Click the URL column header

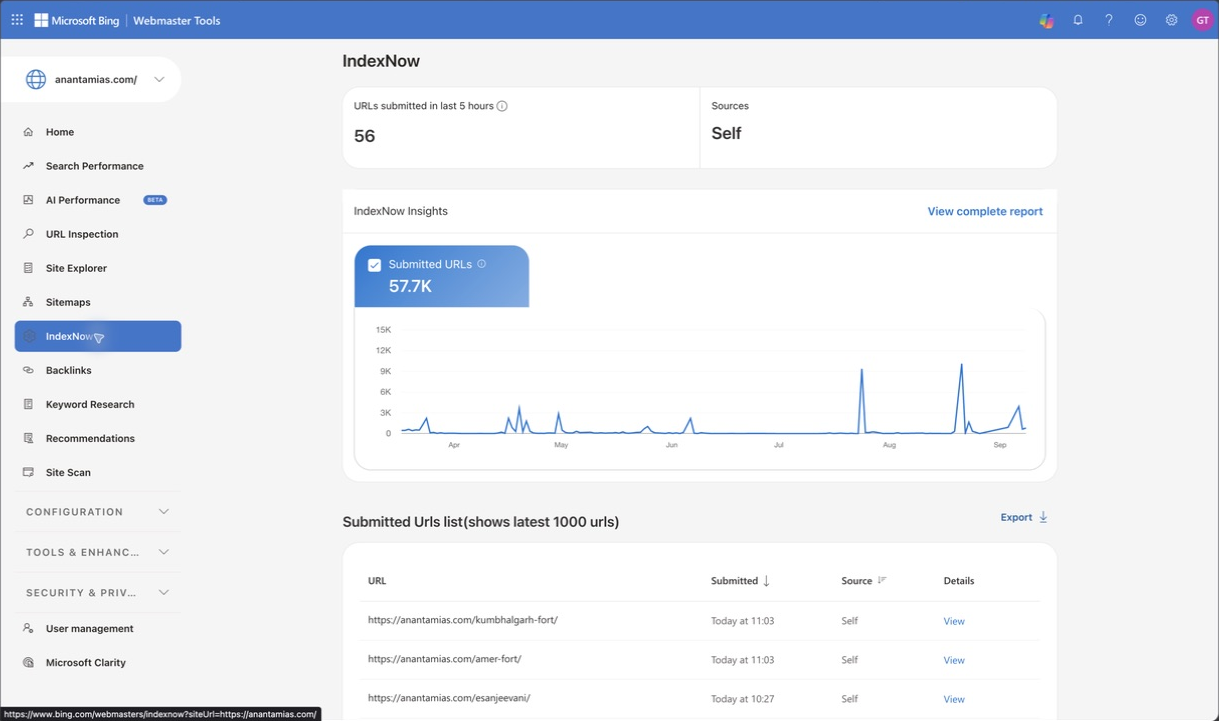tap(377, 581)
